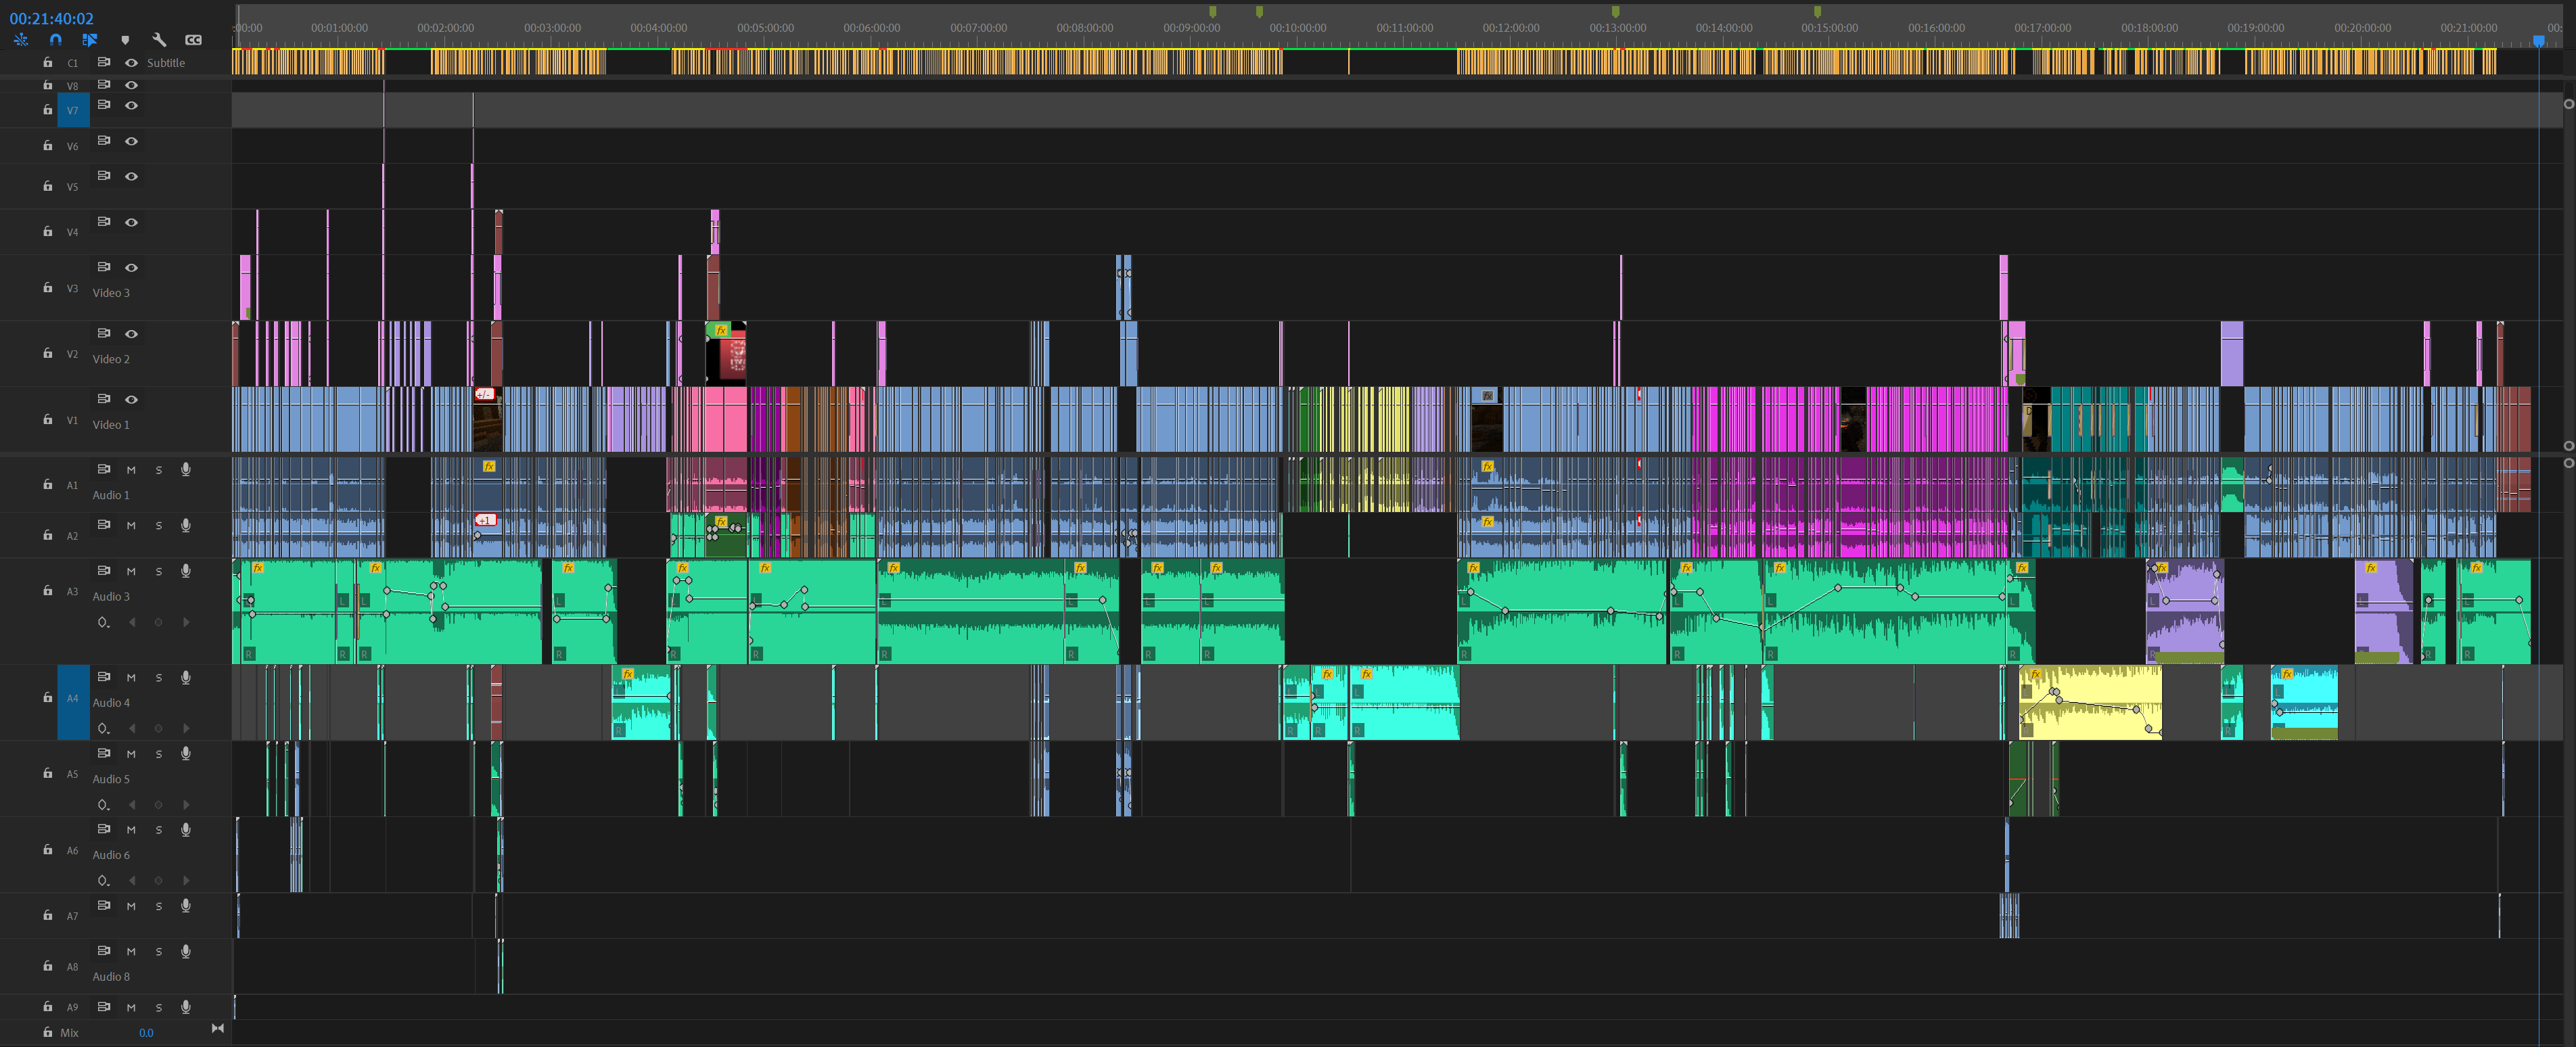Mute the Audio 3 track
The image size is (2576, 1047).
coord(131,571)
